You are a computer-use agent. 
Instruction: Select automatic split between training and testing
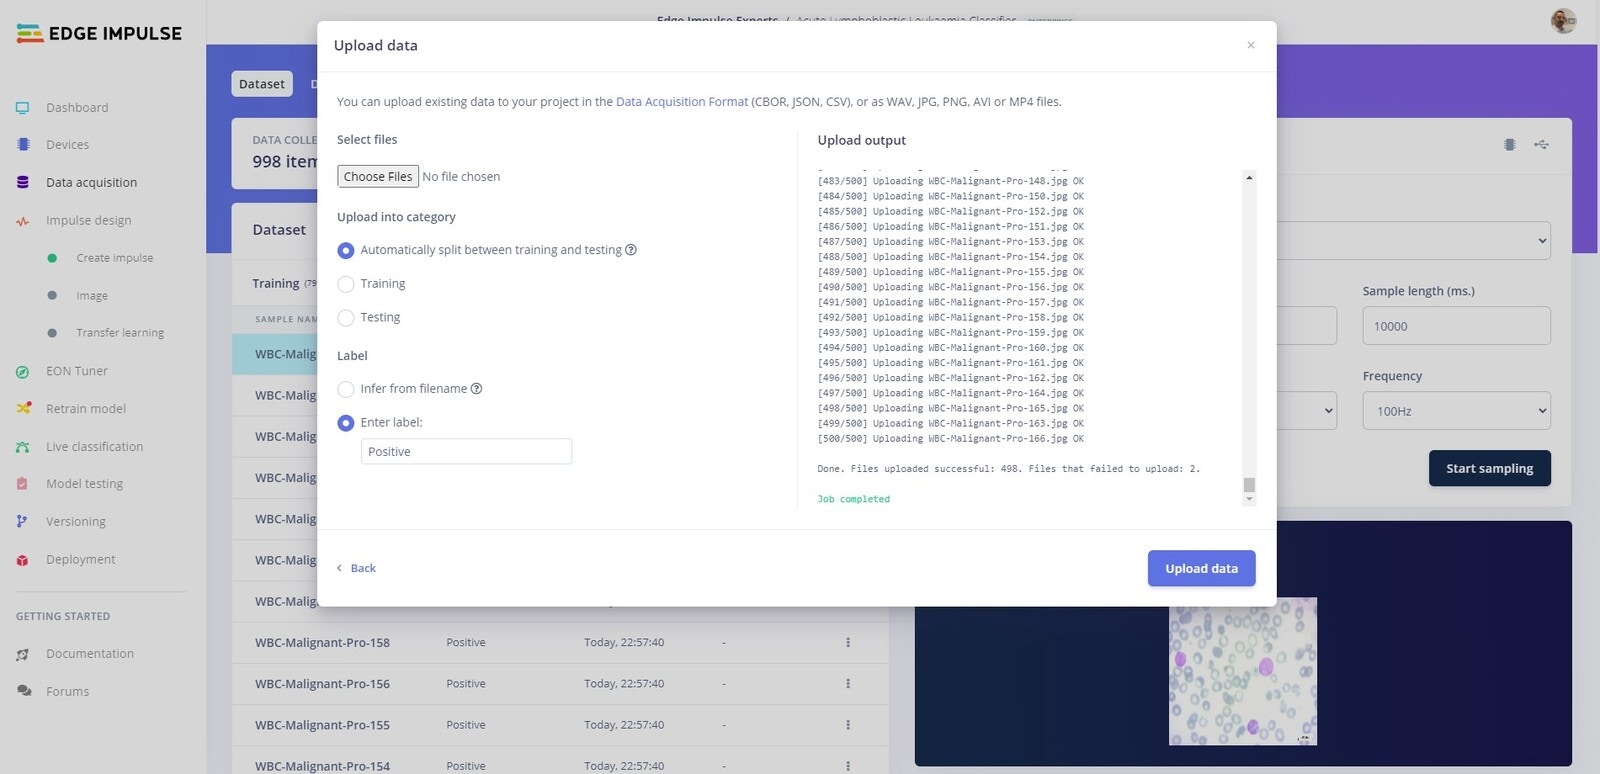click(x=346, y=250)
